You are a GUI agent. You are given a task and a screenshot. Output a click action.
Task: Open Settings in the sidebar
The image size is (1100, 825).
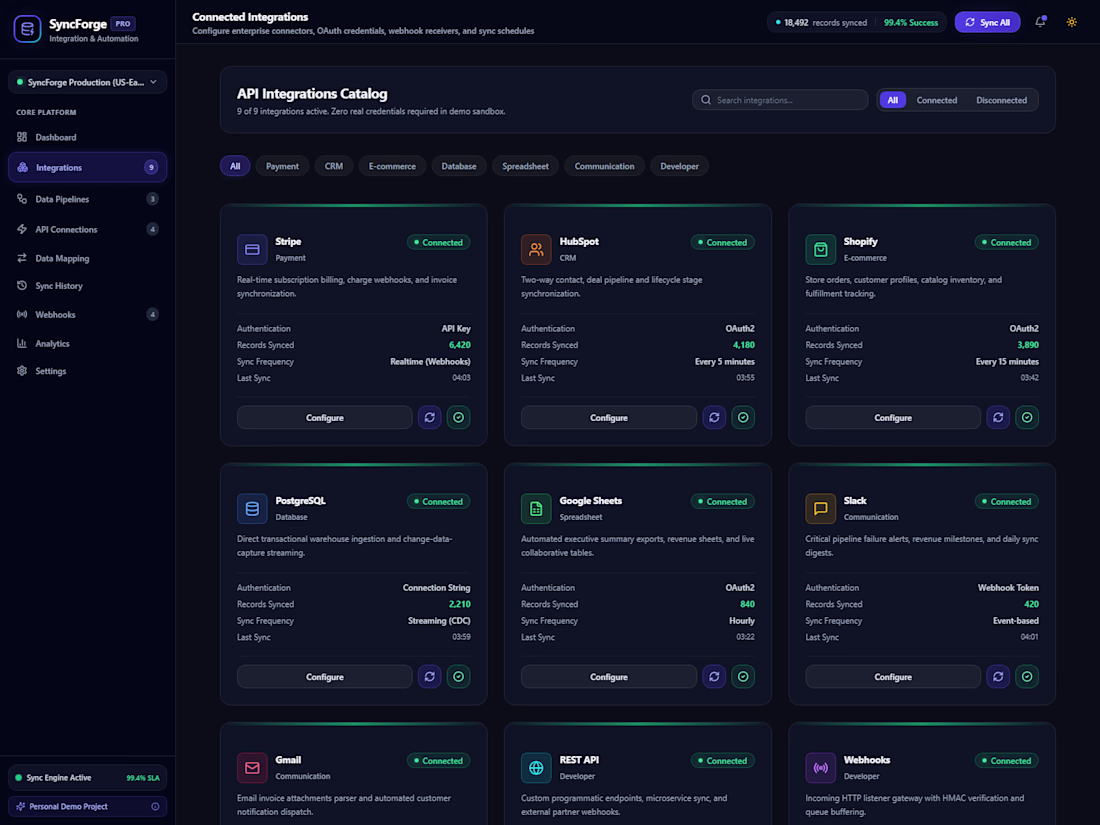88,371
